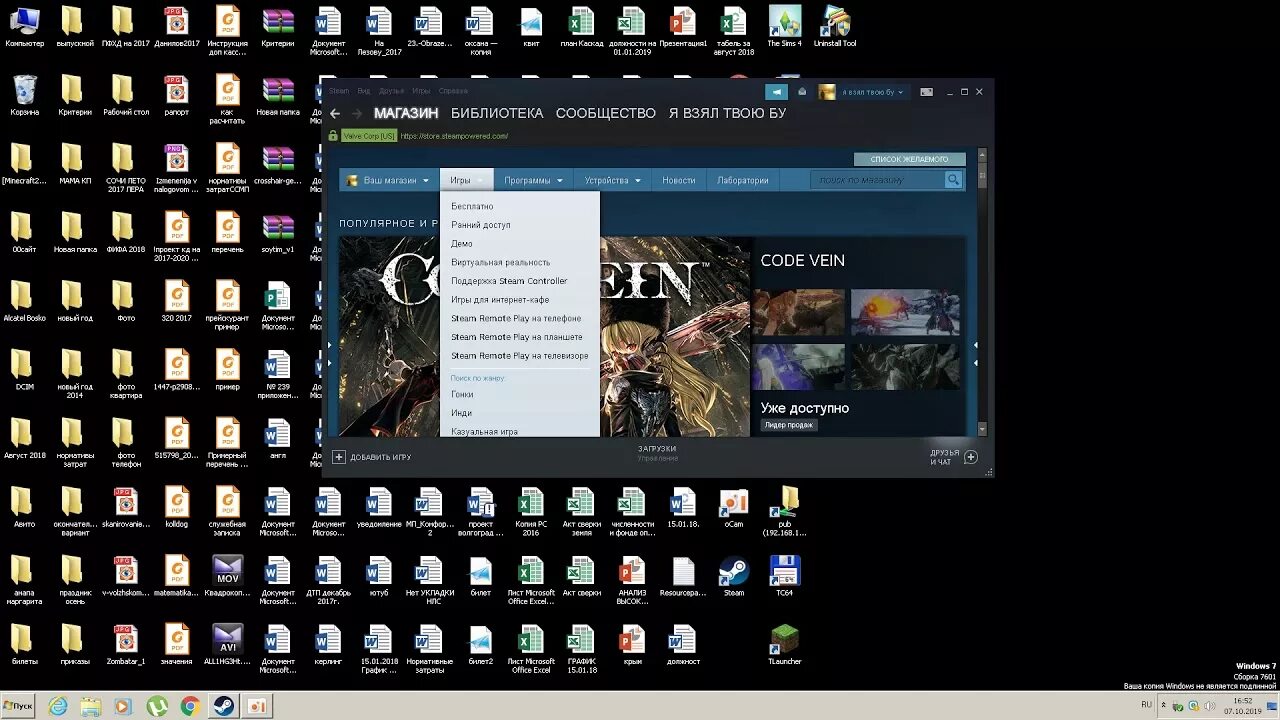Click the Пуск Start button
Screen dimensions: 1280x720
18,706
